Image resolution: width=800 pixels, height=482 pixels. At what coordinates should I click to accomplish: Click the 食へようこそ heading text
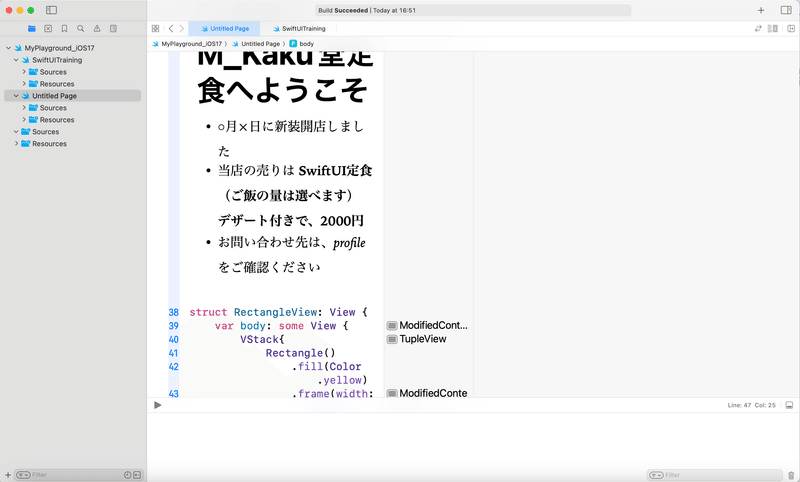tap(282, 90)
